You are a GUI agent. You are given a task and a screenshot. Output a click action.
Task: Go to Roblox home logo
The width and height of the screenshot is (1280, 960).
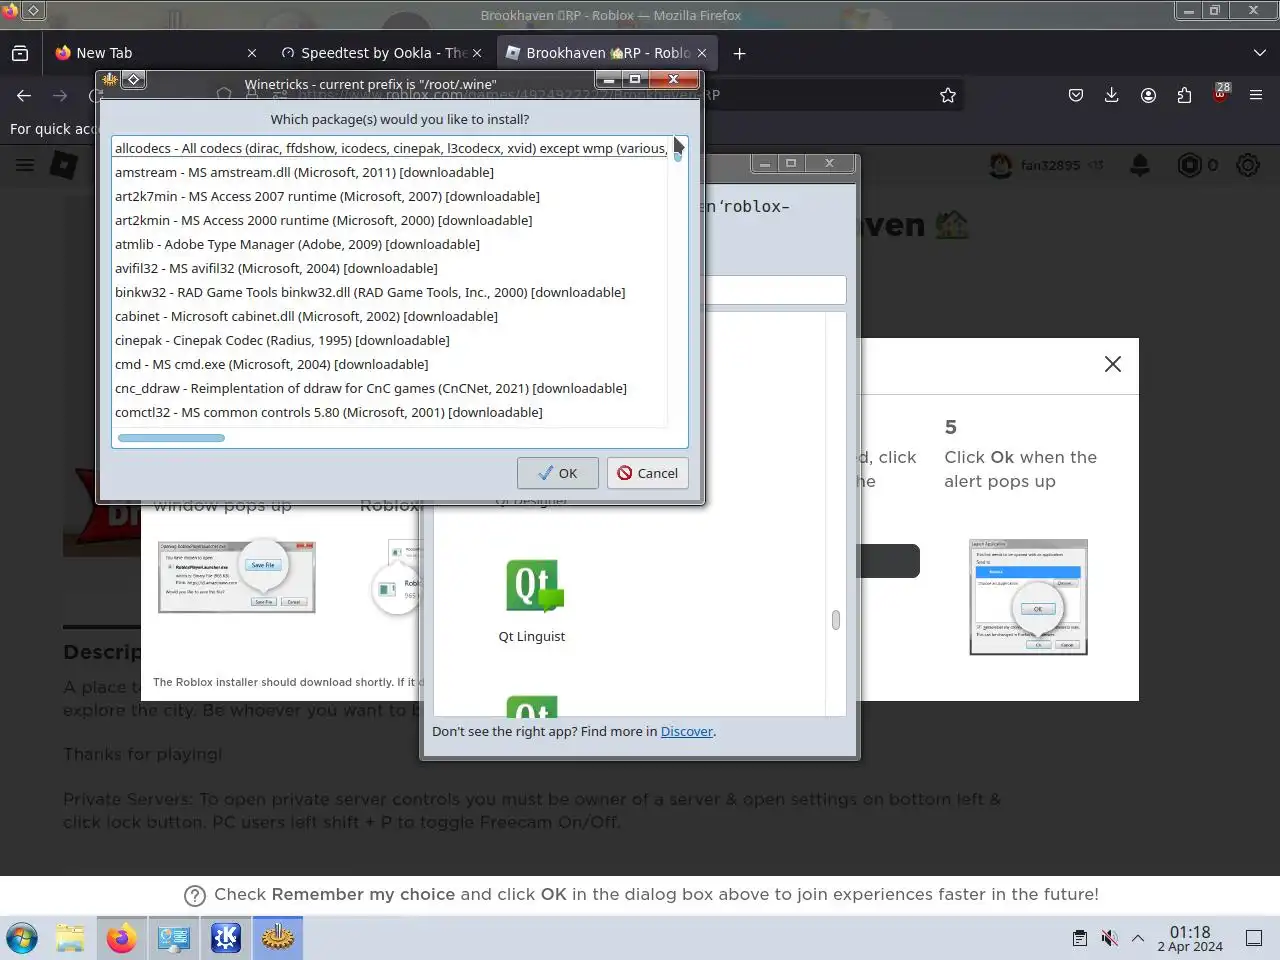click(x=64, y=165)
